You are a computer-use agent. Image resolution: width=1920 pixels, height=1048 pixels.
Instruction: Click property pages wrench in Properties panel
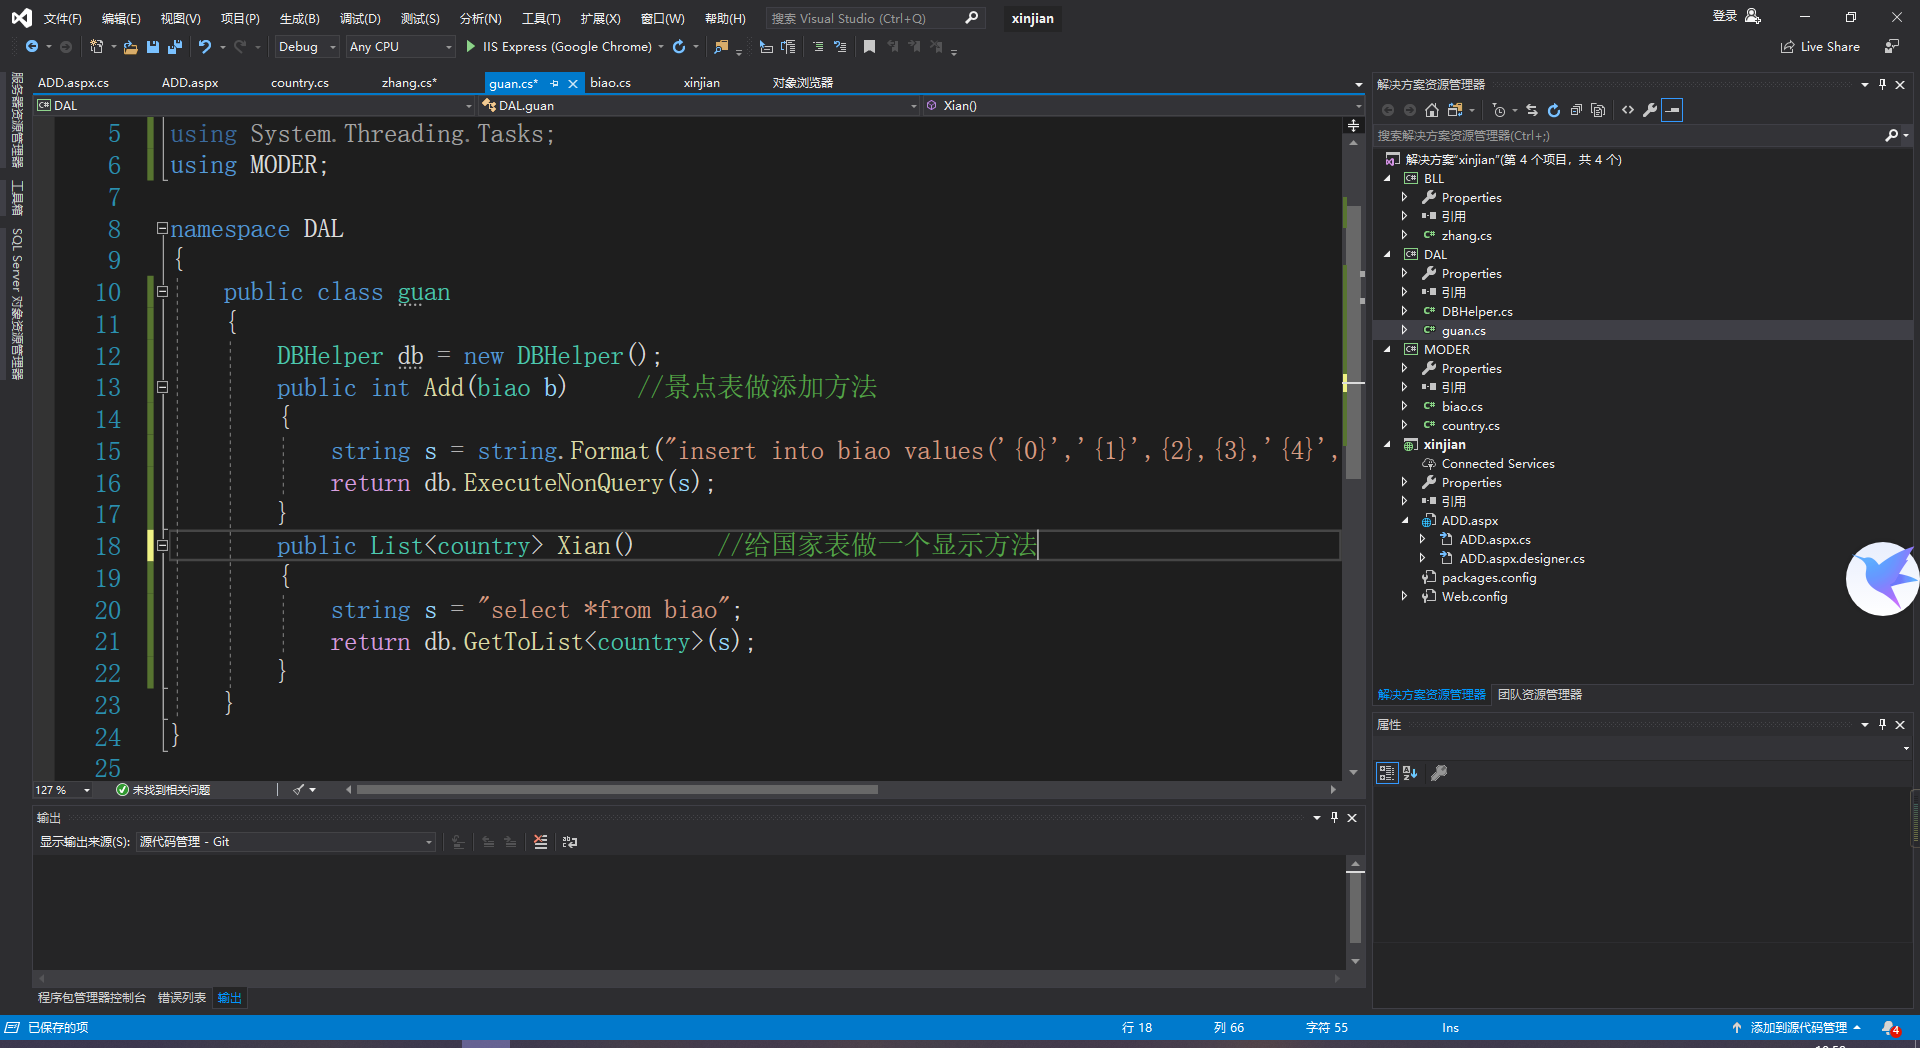[x=1439, y=772]
